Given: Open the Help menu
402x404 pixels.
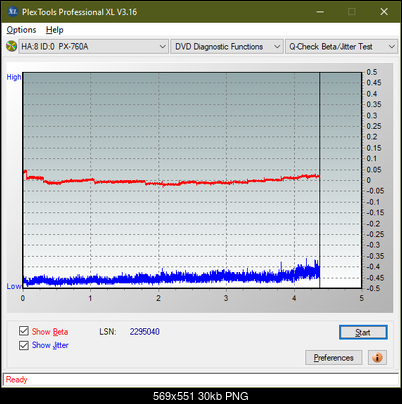Looking at the screenshot, I should [54, 30].
